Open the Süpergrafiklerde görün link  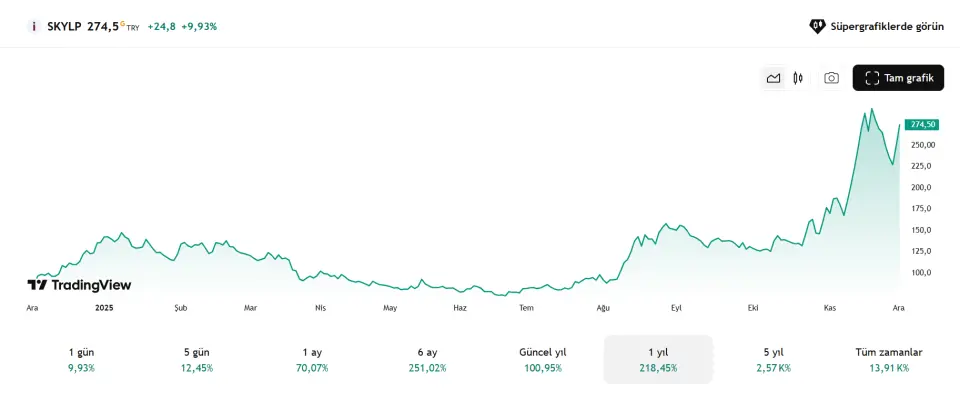(x=876, y=26)
